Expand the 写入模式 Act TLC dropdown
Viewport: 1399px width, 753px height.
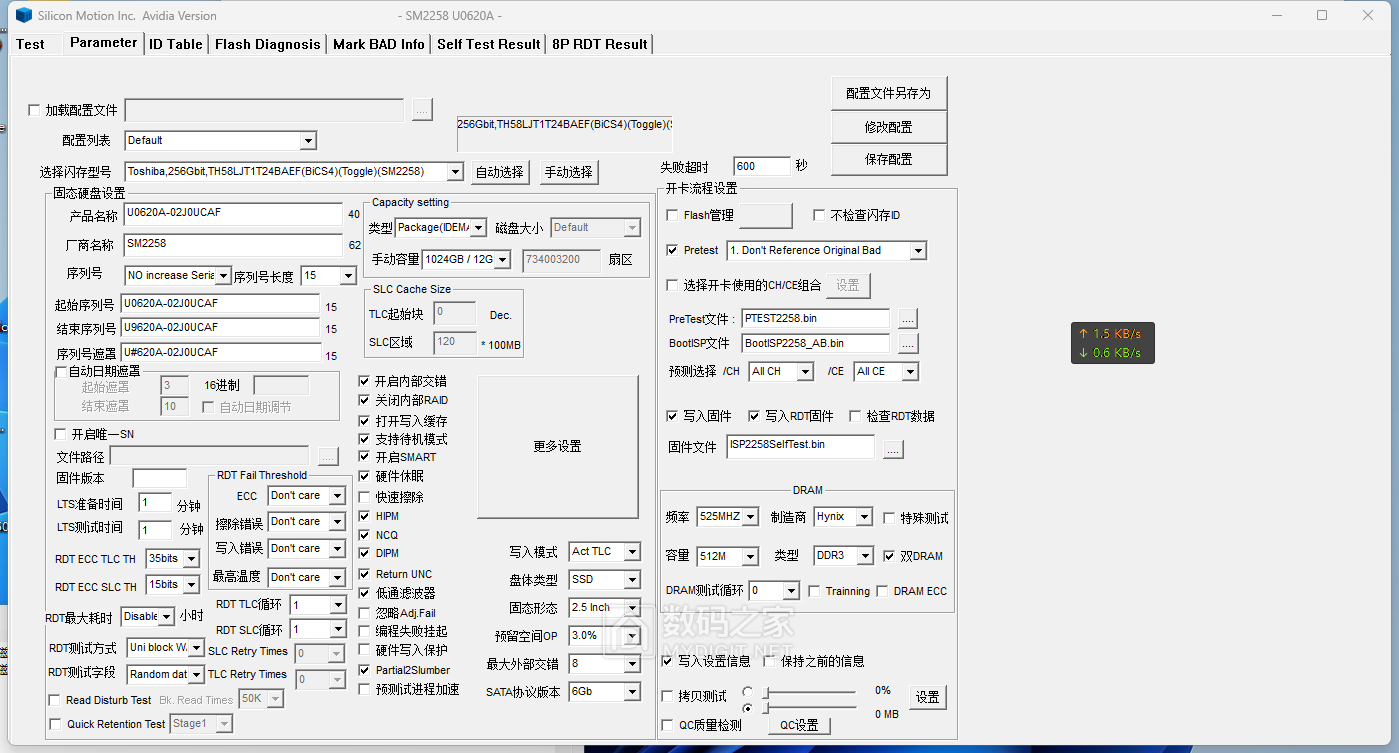pyautogui.click(x=631, y=552)
